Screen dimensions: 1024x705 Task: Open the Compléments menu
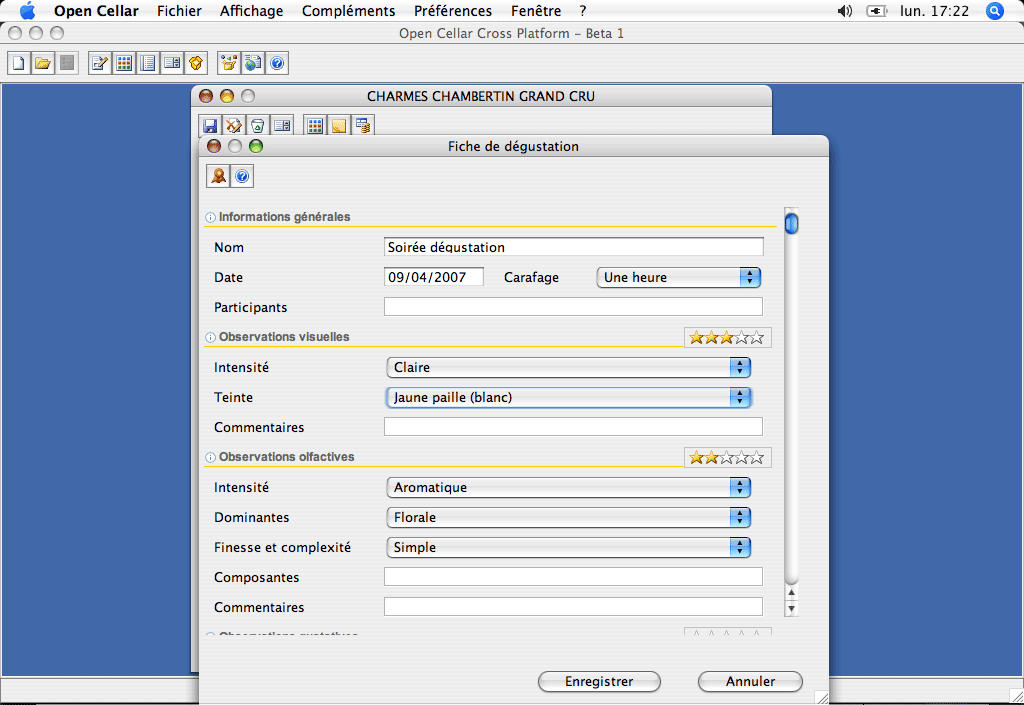[349, 11]
